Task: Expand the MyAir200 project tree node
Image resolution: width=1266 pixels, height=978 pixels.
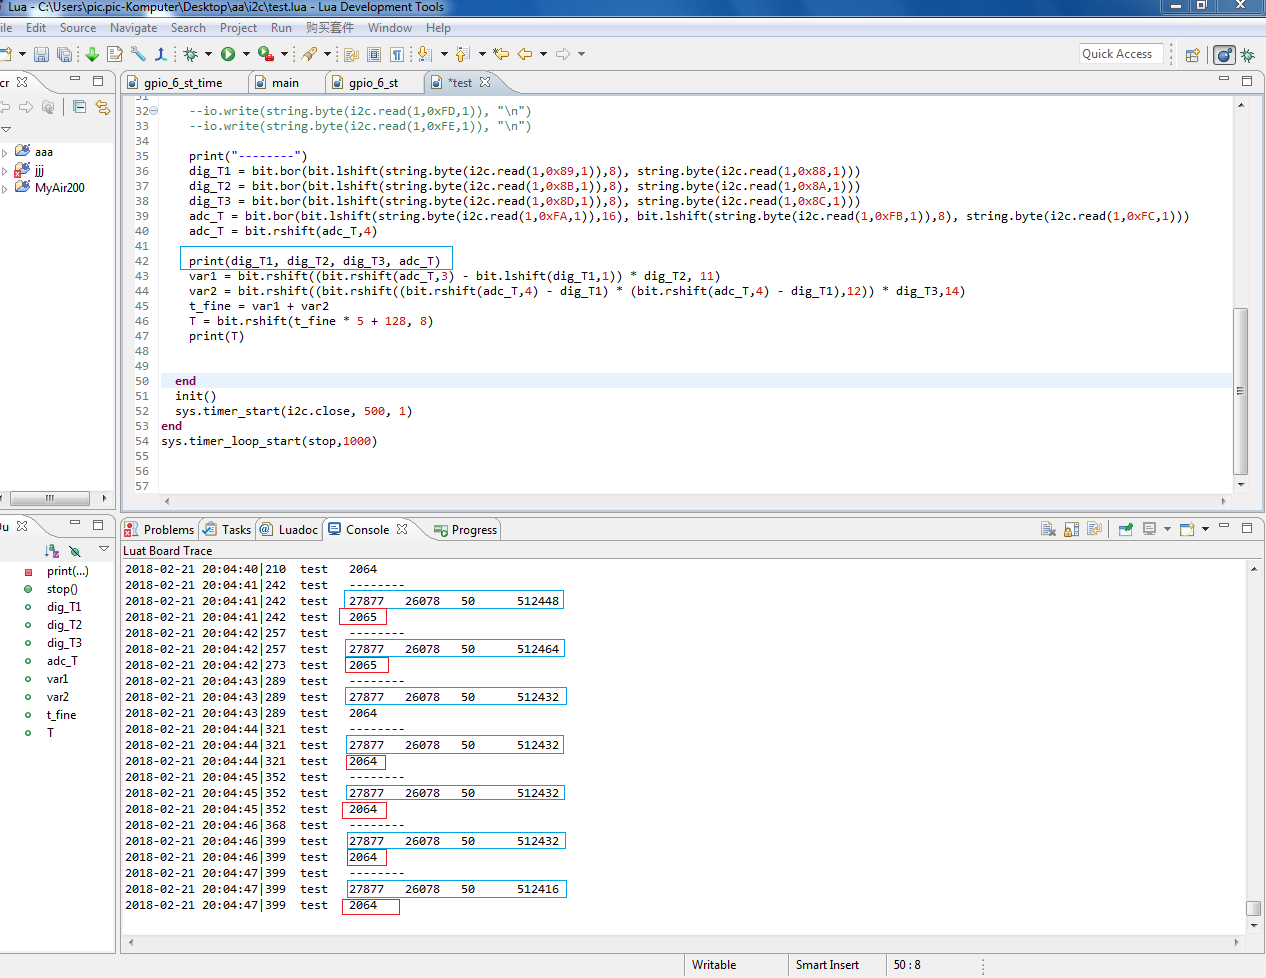Action: (x=5, y=188)
